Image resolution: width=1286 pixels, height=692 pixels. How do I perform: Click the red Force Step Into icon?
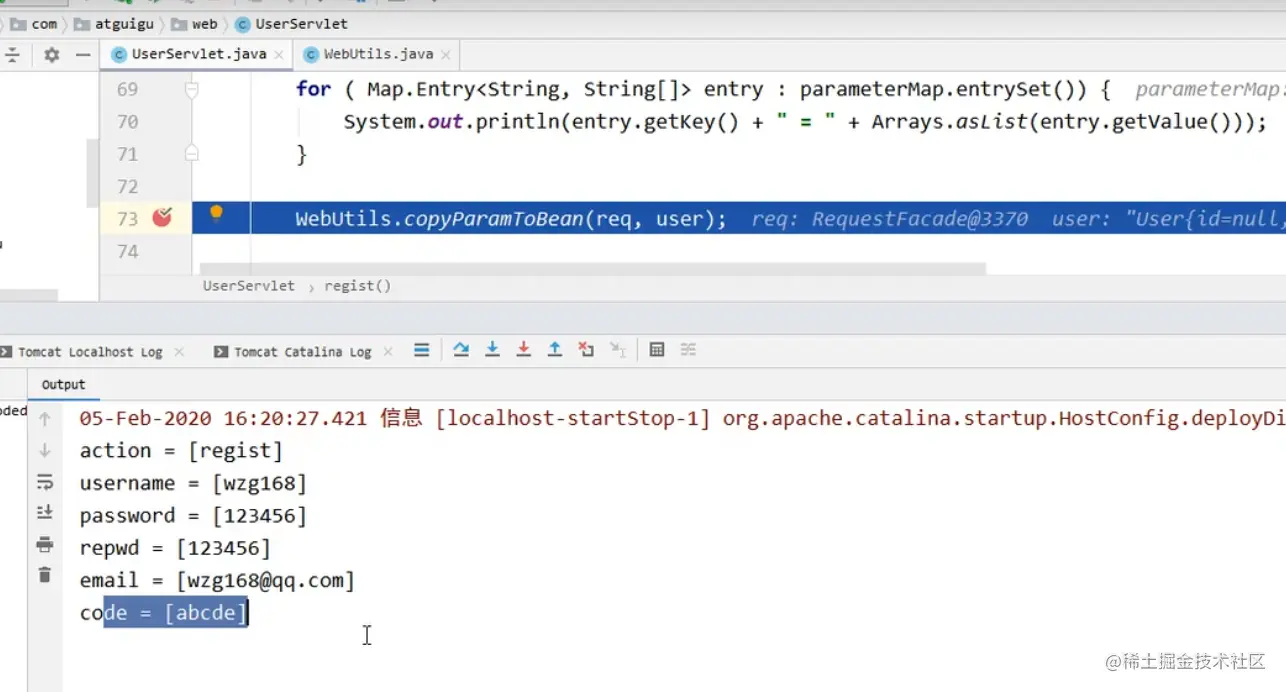click(x=523, y=350)
